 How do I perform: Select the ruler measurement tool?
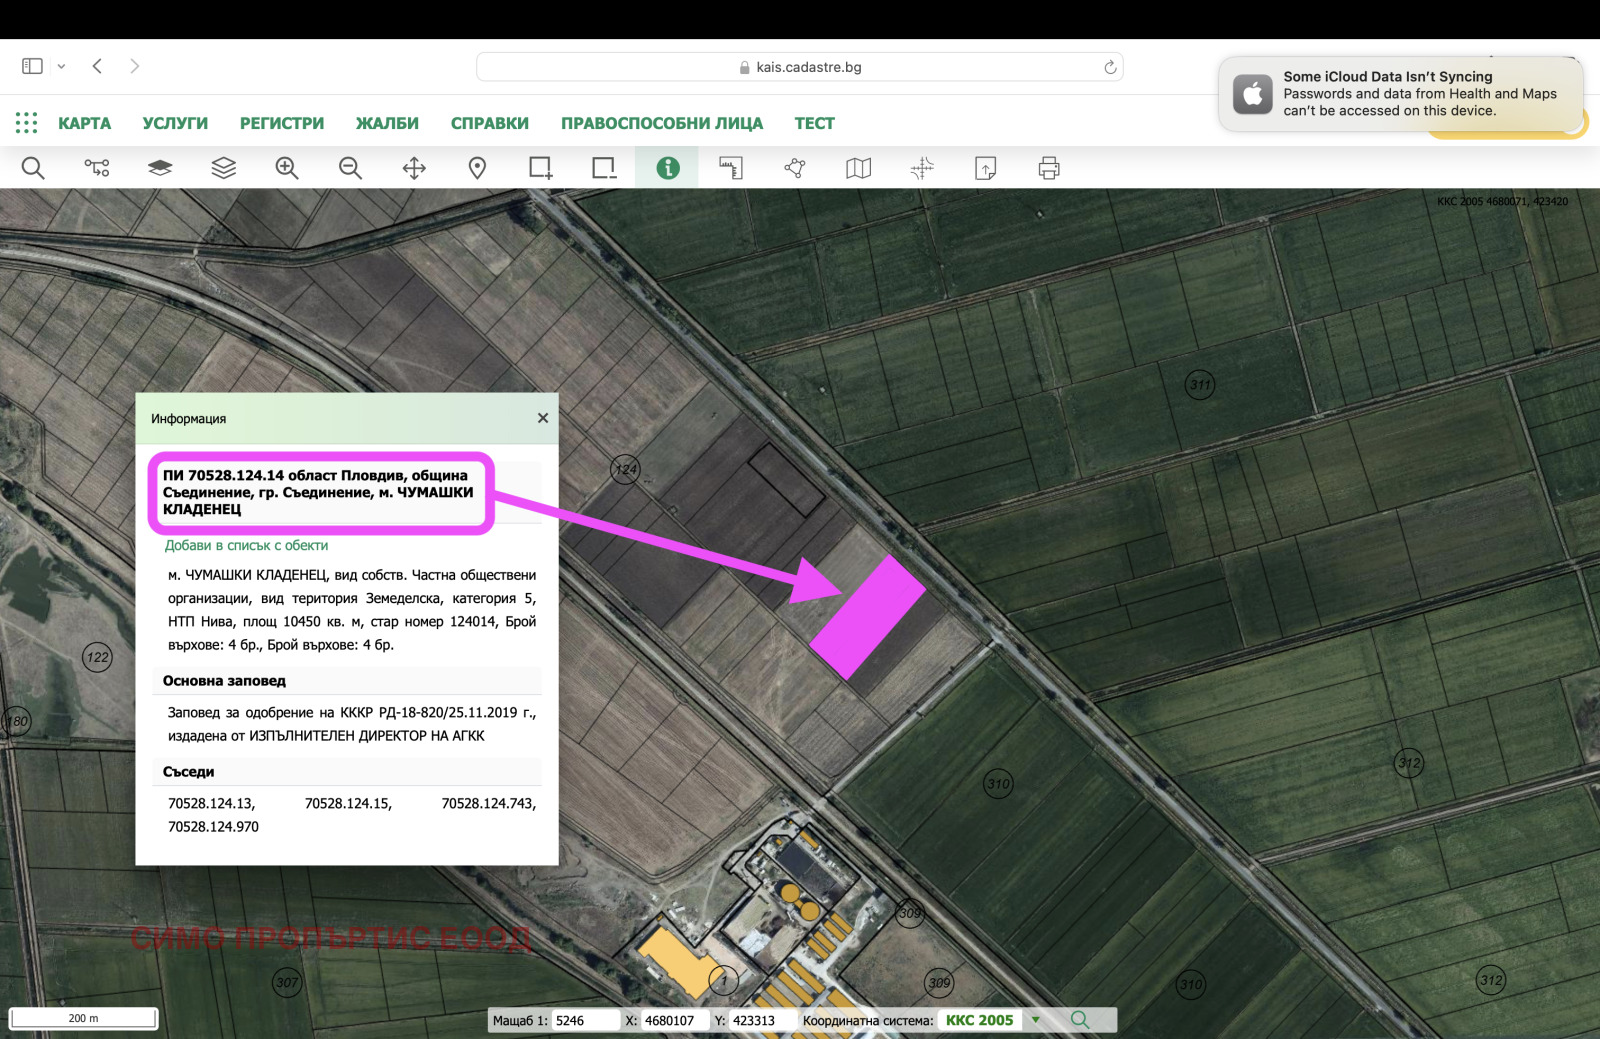pos(731,168)
